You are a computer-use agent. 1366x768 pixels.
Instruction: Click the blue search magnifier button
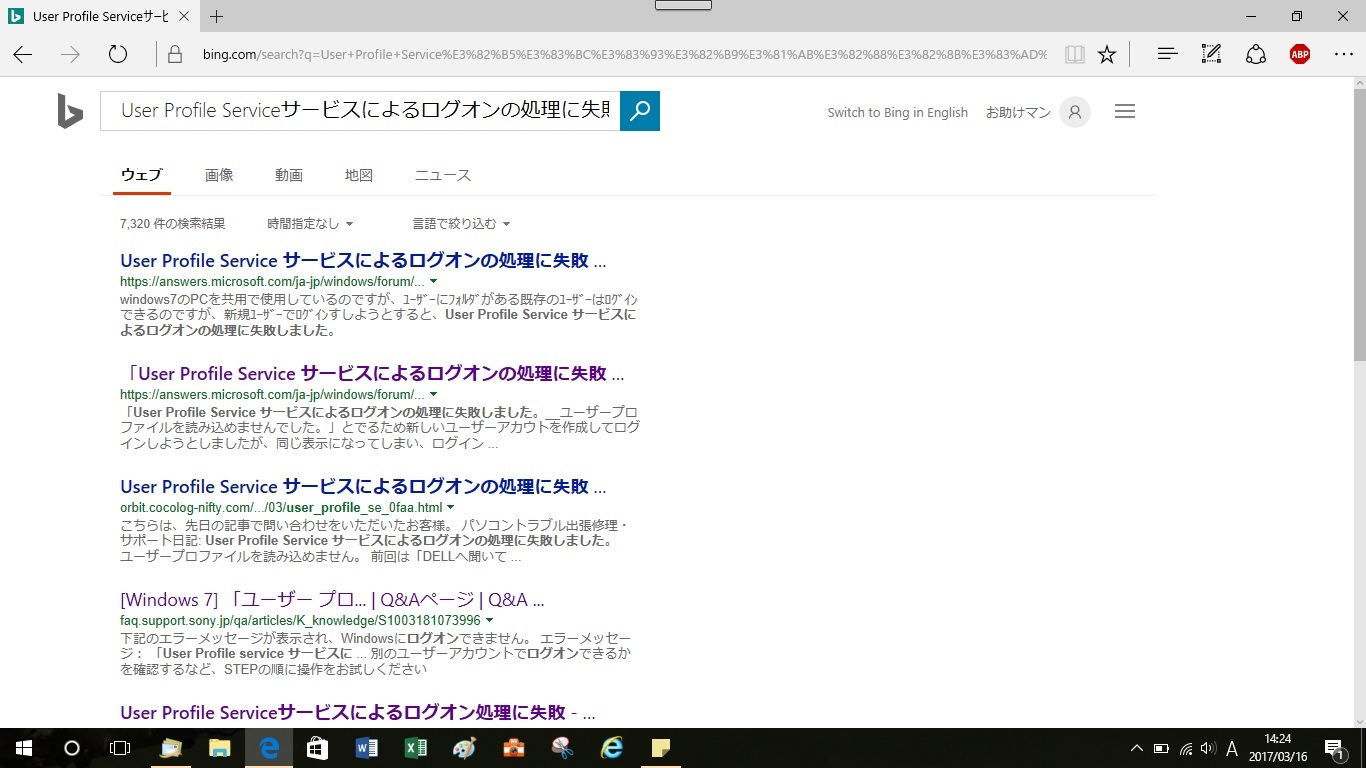tap(640, 111)
